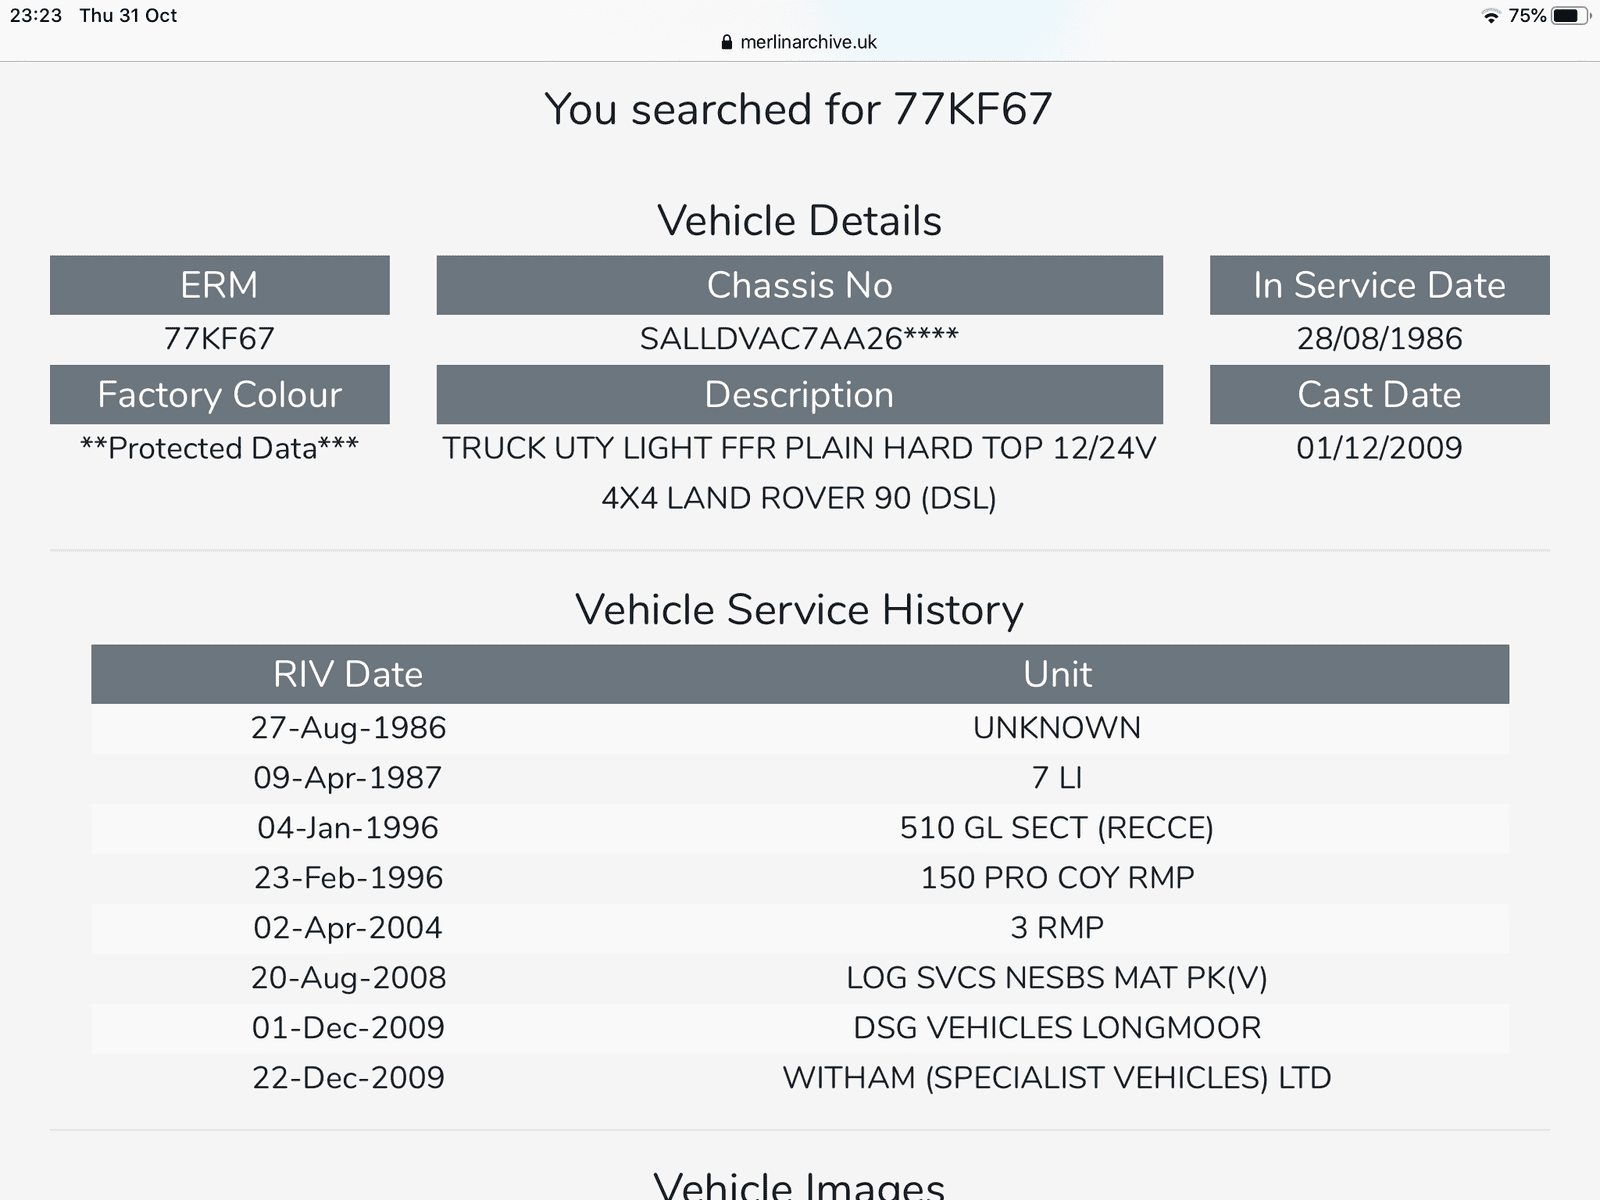Click the Description header
The height and width of the screenshot is (1200, 1600).
799,394
